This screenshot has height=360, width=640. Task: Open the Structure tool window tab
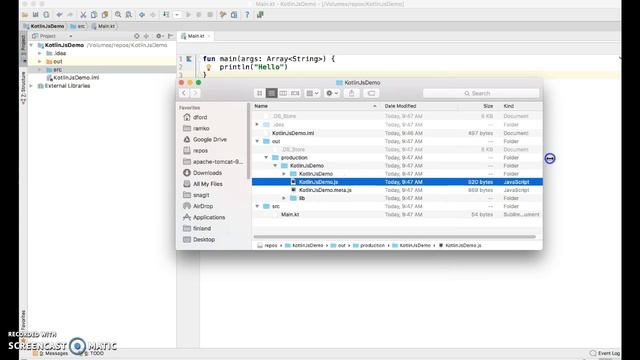[x=23, y=88]
